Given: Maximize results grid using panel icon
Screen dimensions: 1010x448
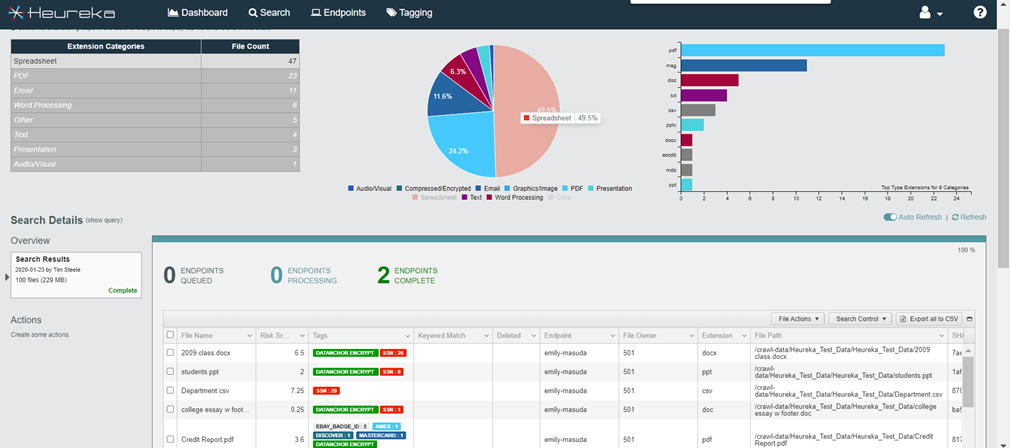Looking at the screenshot, I should (970, 319).
